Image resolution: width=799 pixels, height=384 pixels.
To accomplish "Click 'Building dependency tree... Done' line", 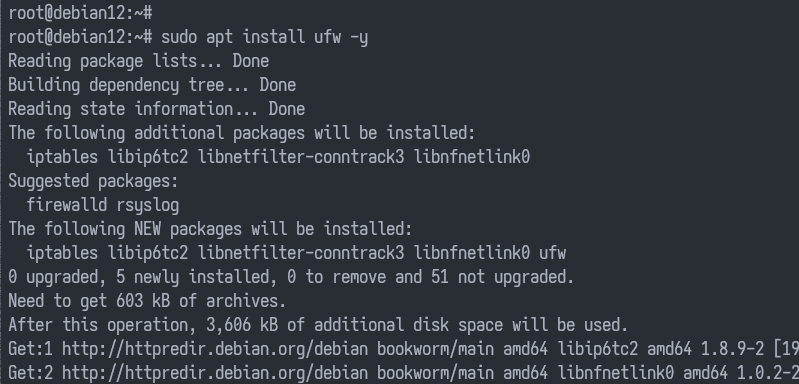I will click(152, 85).
